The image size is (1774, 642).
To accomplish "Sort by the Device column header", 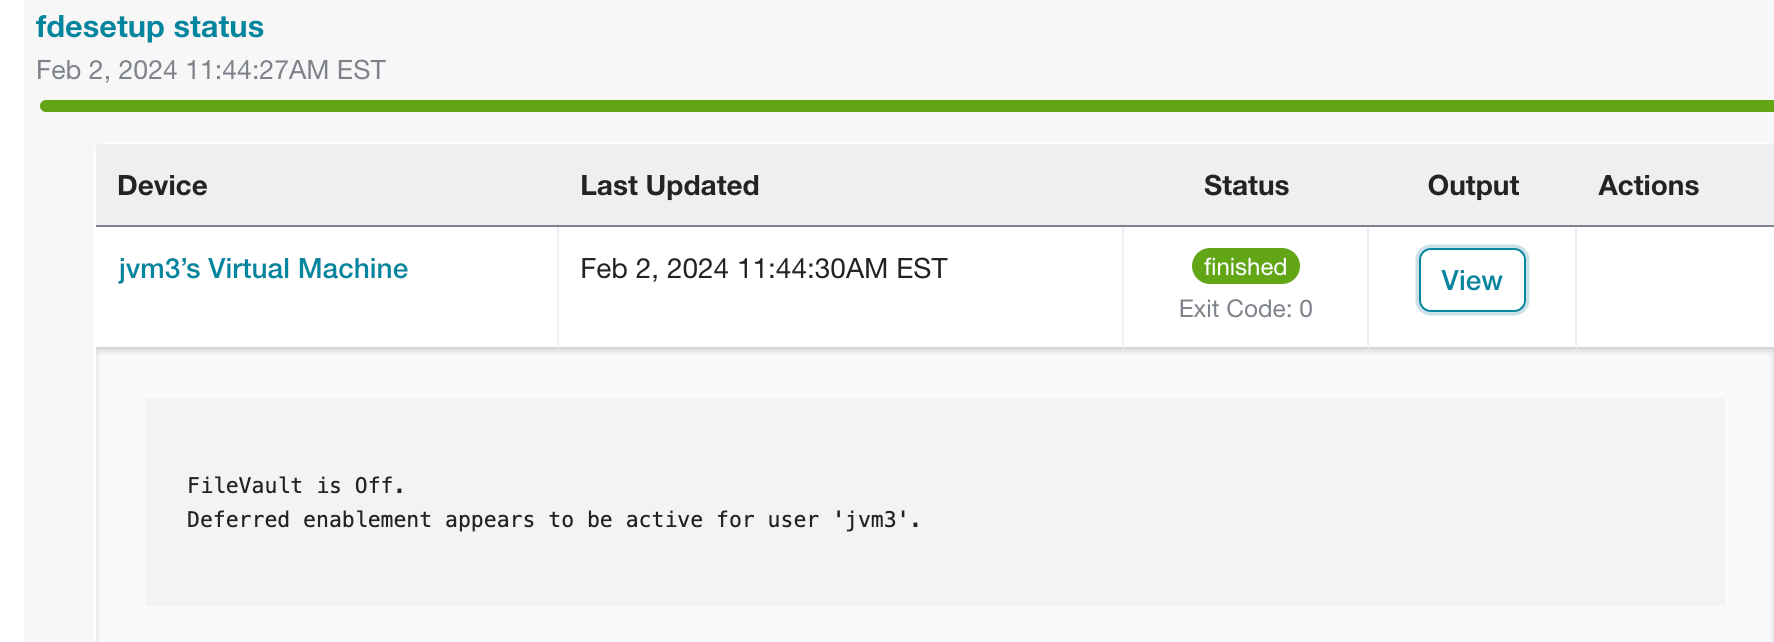I will pyautogui.click(x=162, y=186).
